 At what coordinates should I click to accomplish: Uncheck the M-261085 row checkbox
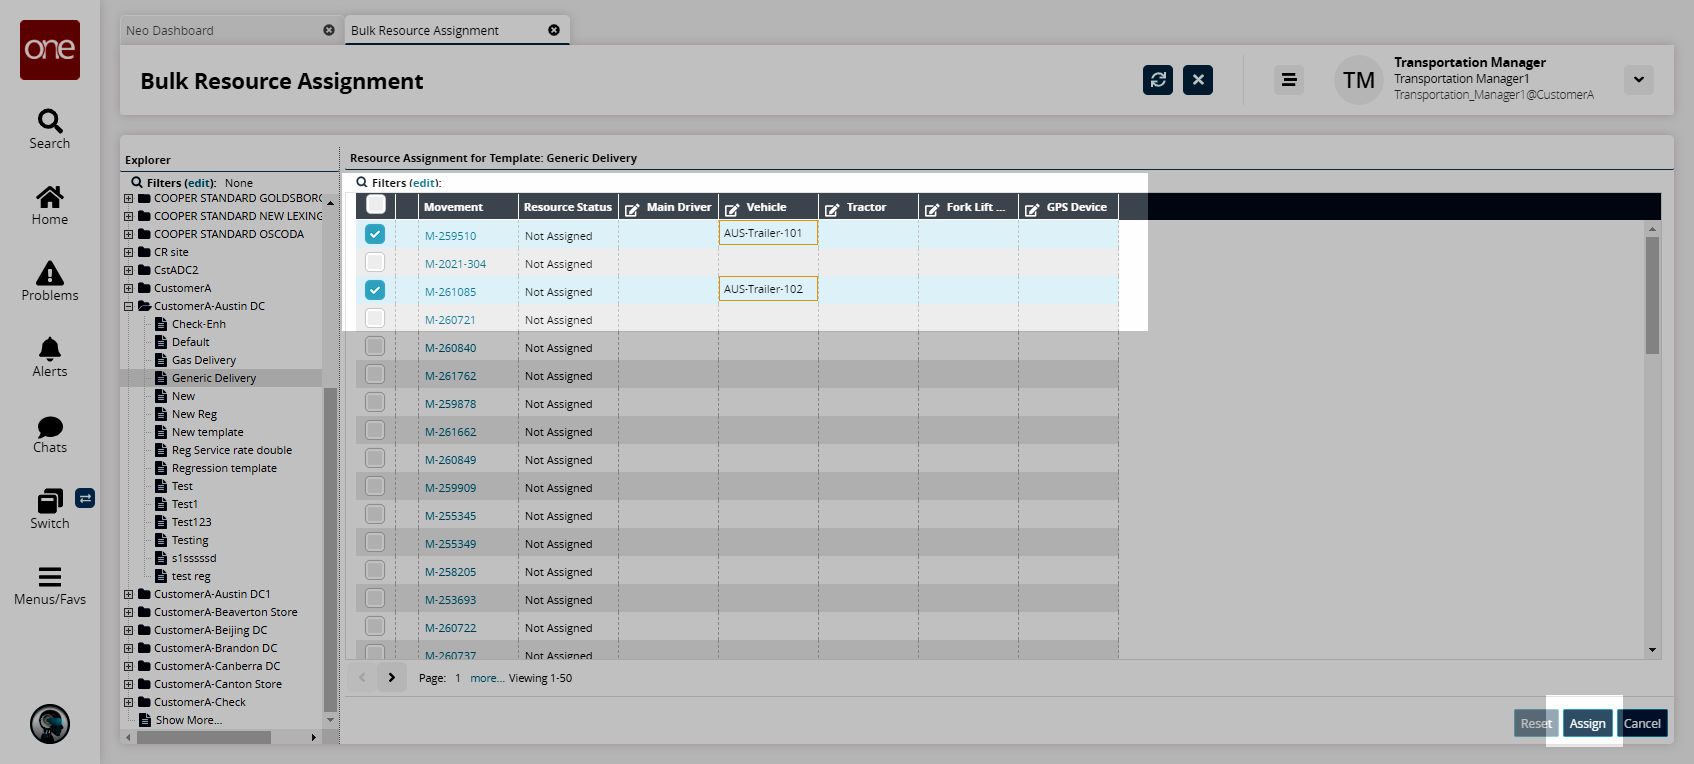[x=375, y=290]
